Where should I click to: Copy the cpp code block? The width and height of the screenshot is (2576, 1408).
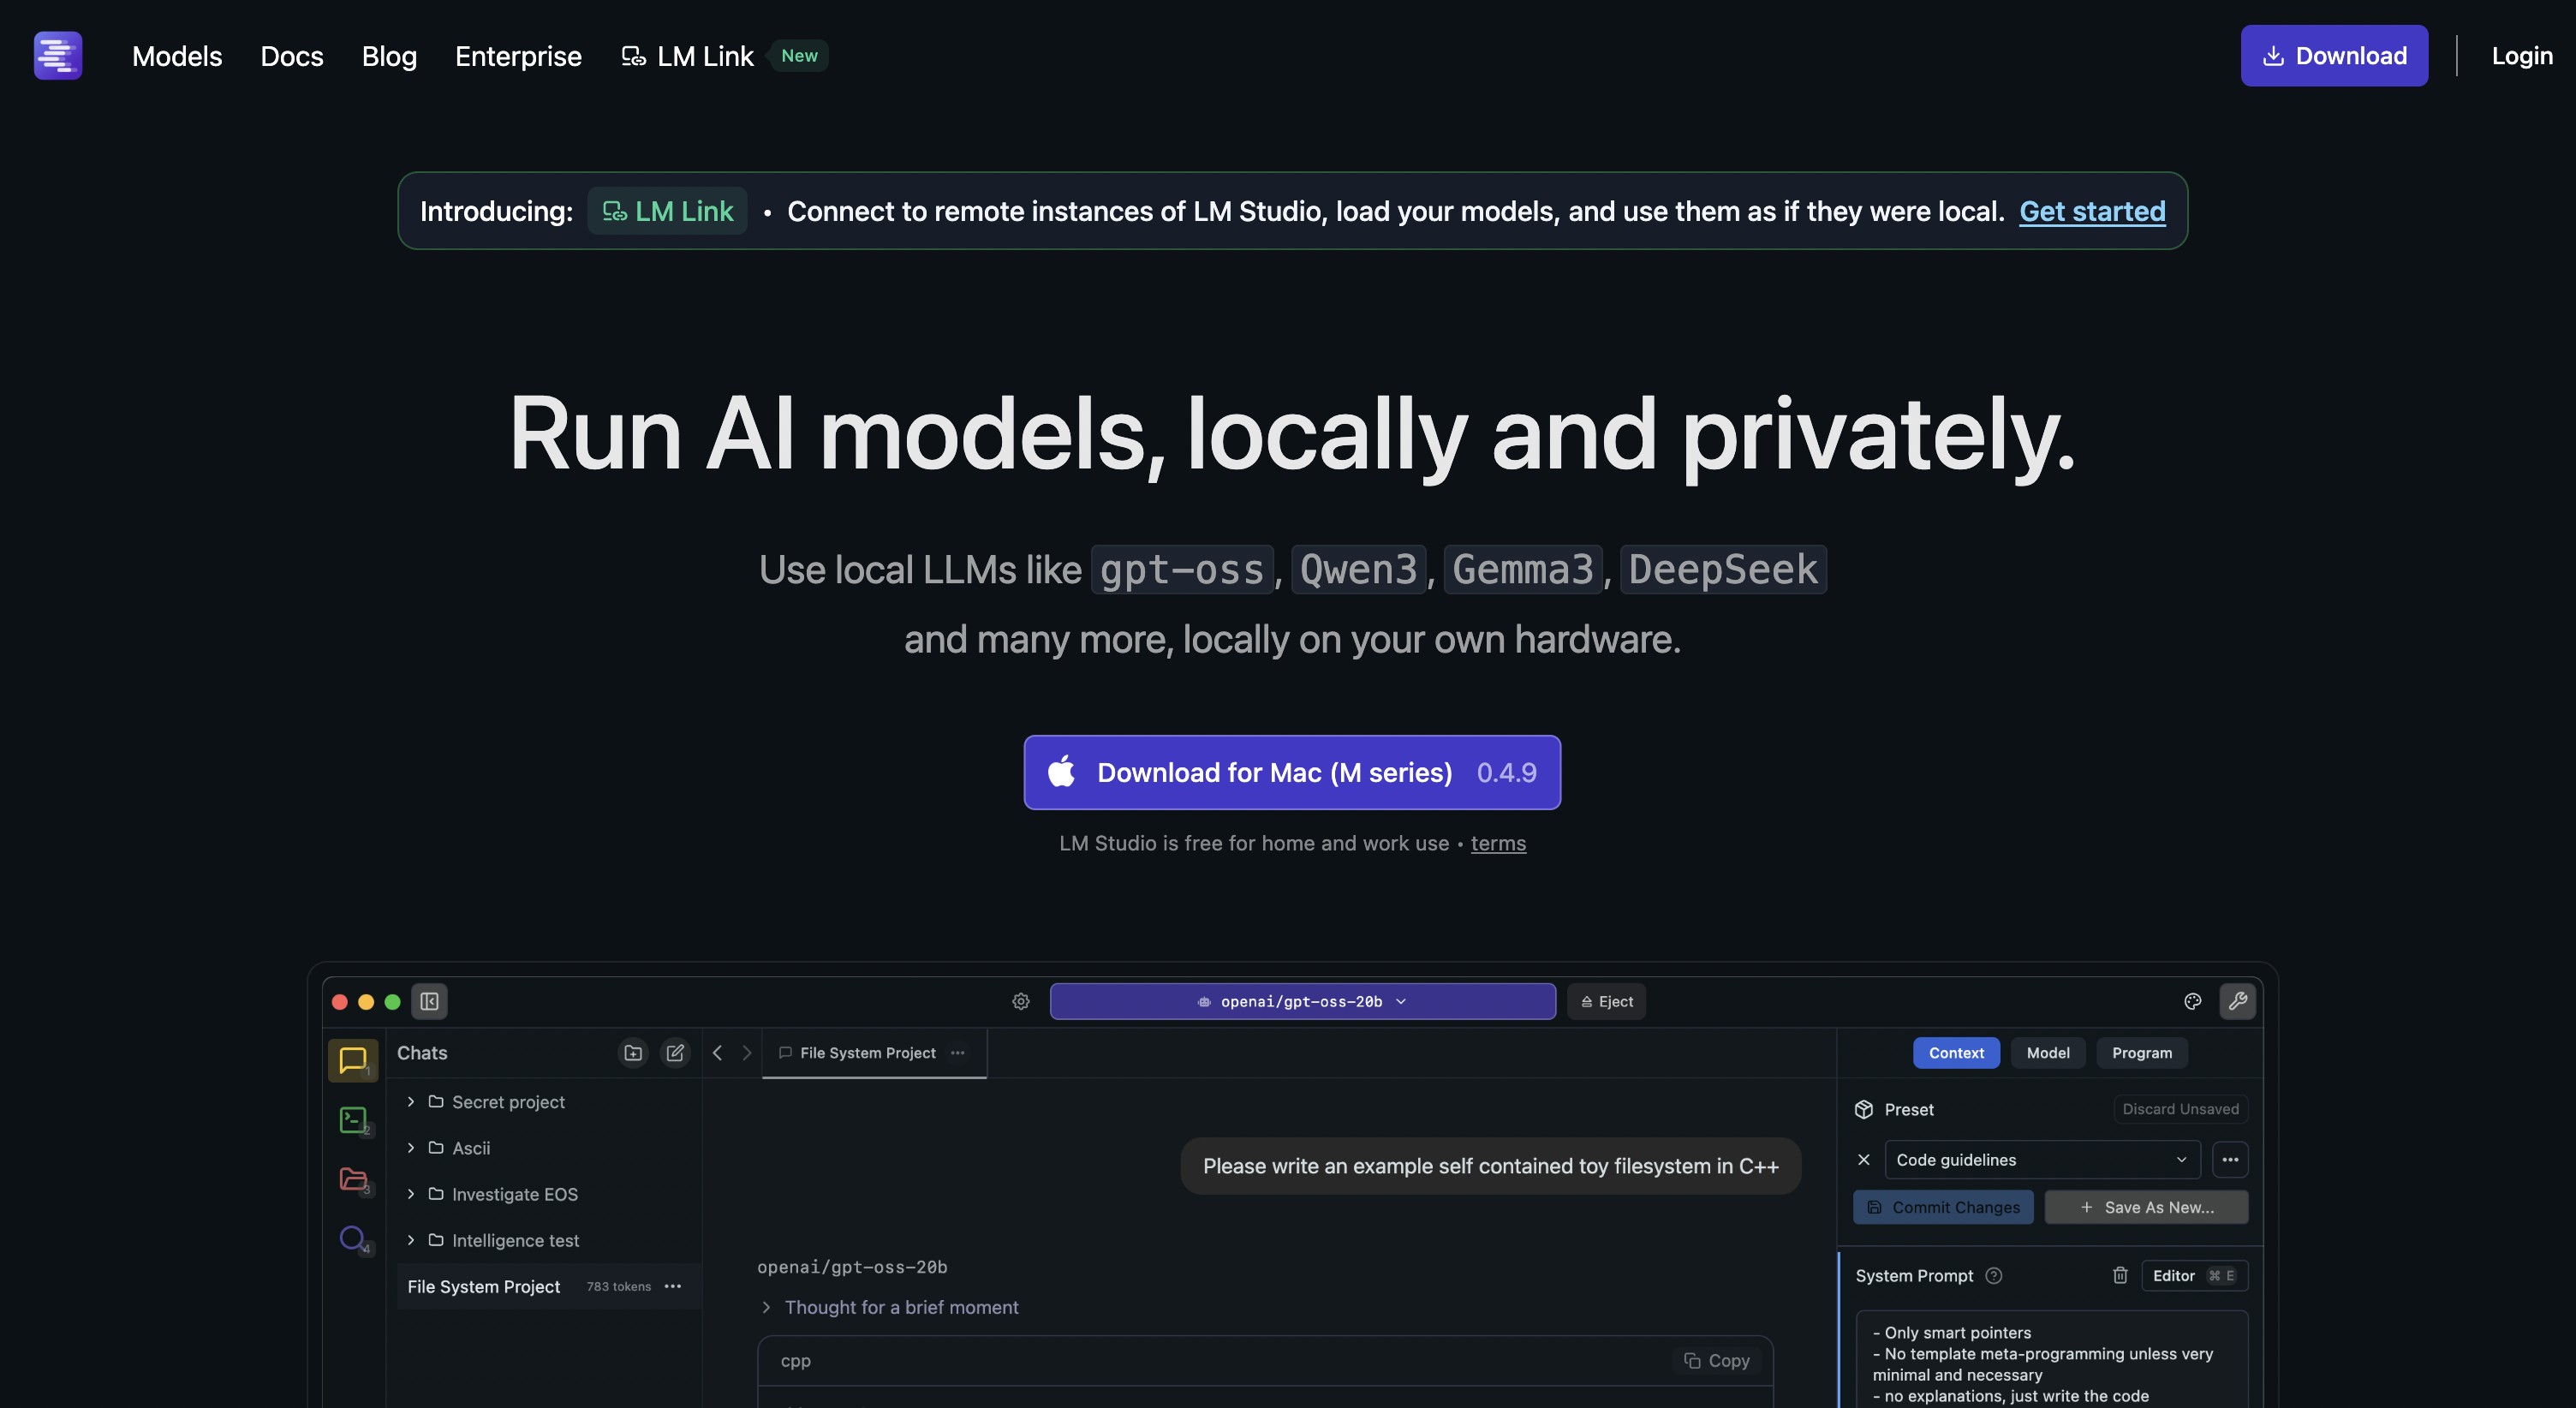pyautogui.click(x=1716, y=1360)
